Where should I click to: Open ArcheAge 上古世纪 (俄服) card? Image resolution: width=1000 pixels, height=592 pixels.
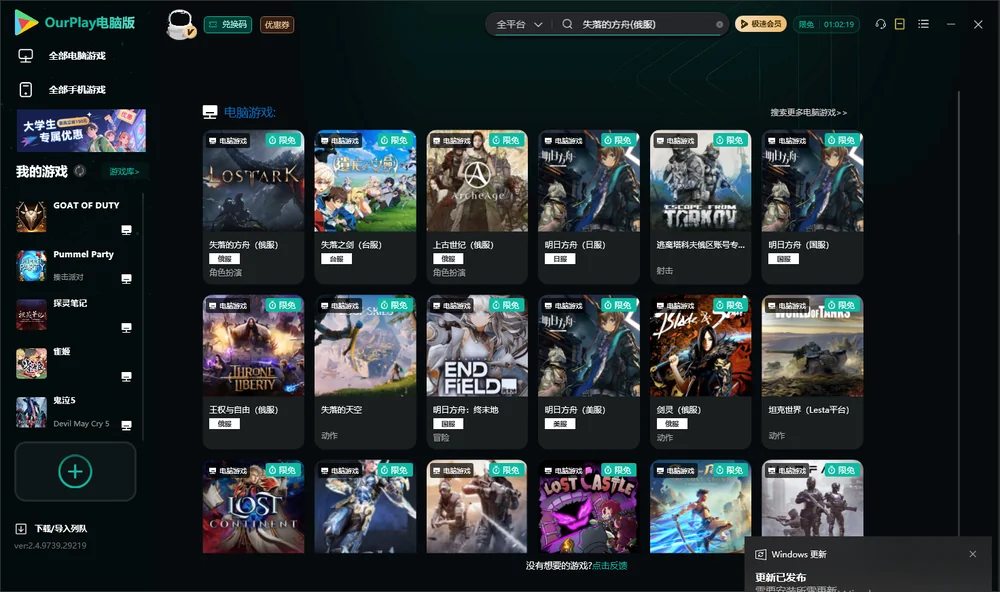coord(477,207)
